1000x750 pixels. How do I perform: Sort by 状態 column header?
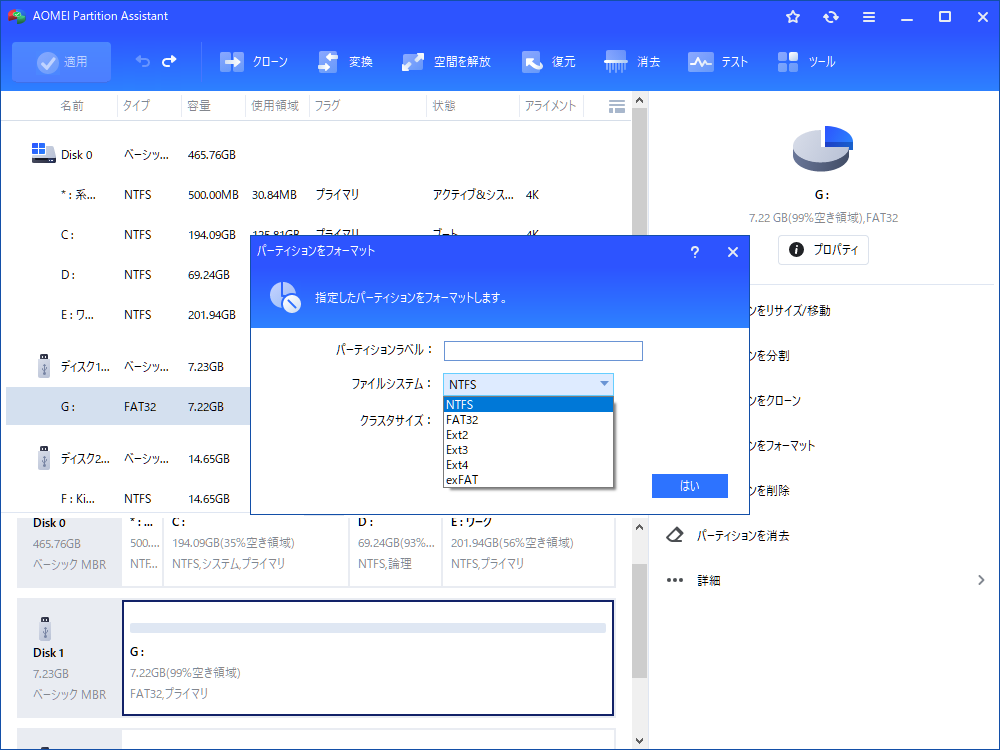pos(444,106)
